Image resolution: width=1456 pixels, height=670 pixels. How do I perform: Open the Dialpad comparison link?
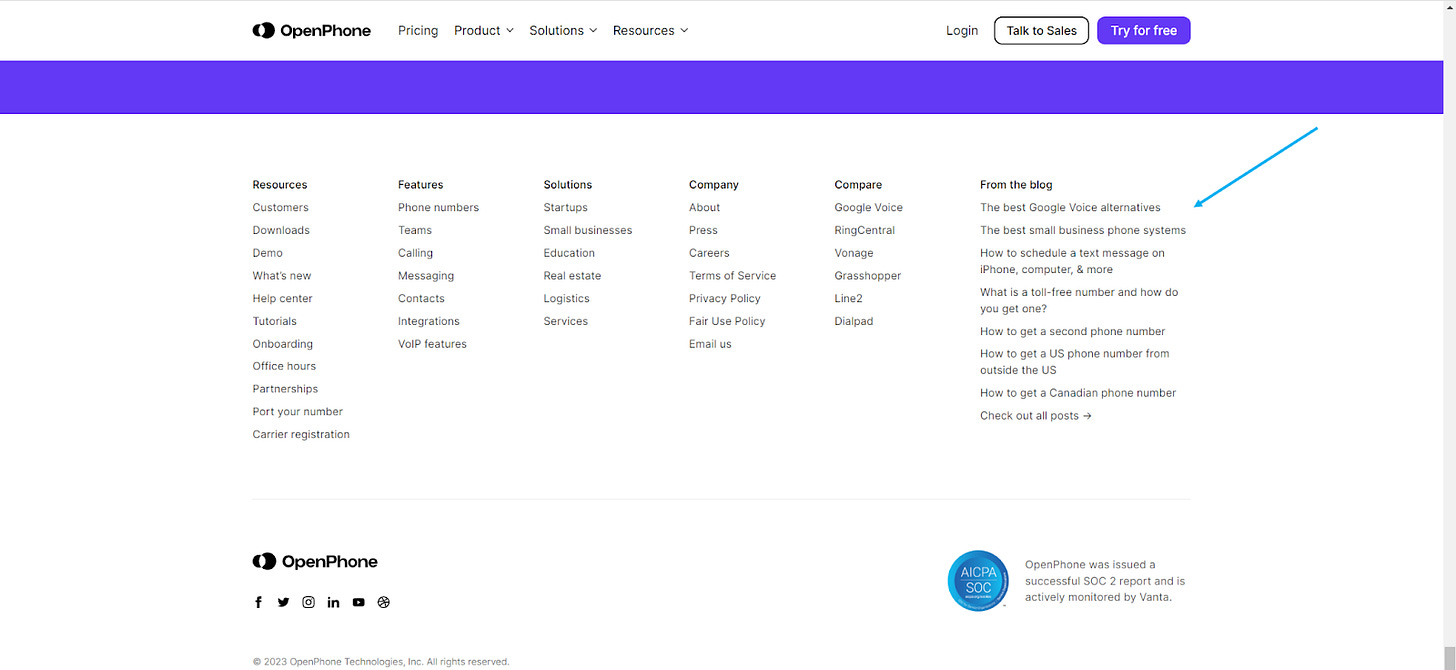855,321
